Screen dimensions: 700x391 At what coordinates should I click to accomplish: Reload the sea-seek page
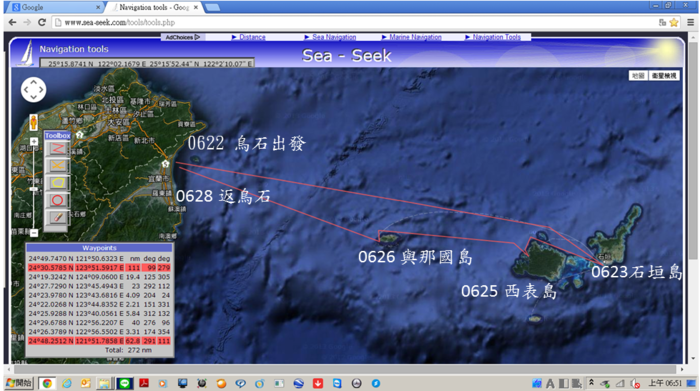[42, 22]
